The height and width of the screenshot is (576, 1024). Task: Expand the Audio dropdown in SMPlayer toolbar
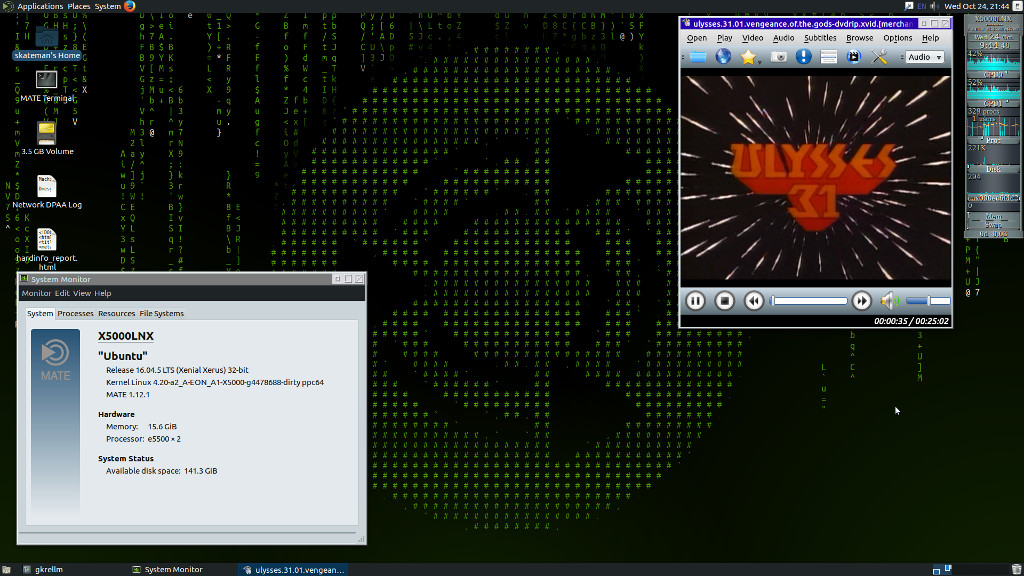point(925,57)
